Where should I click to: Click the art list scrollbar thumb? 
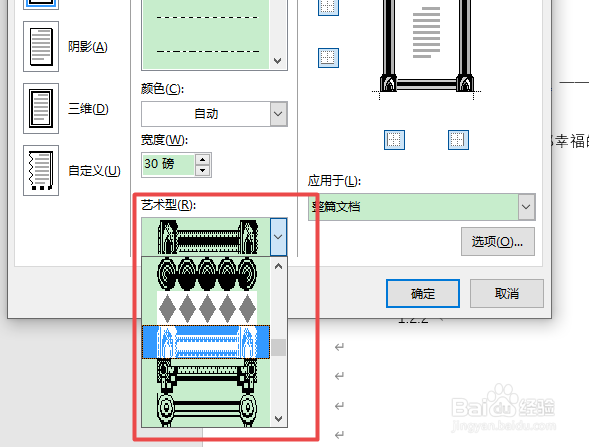278,347
